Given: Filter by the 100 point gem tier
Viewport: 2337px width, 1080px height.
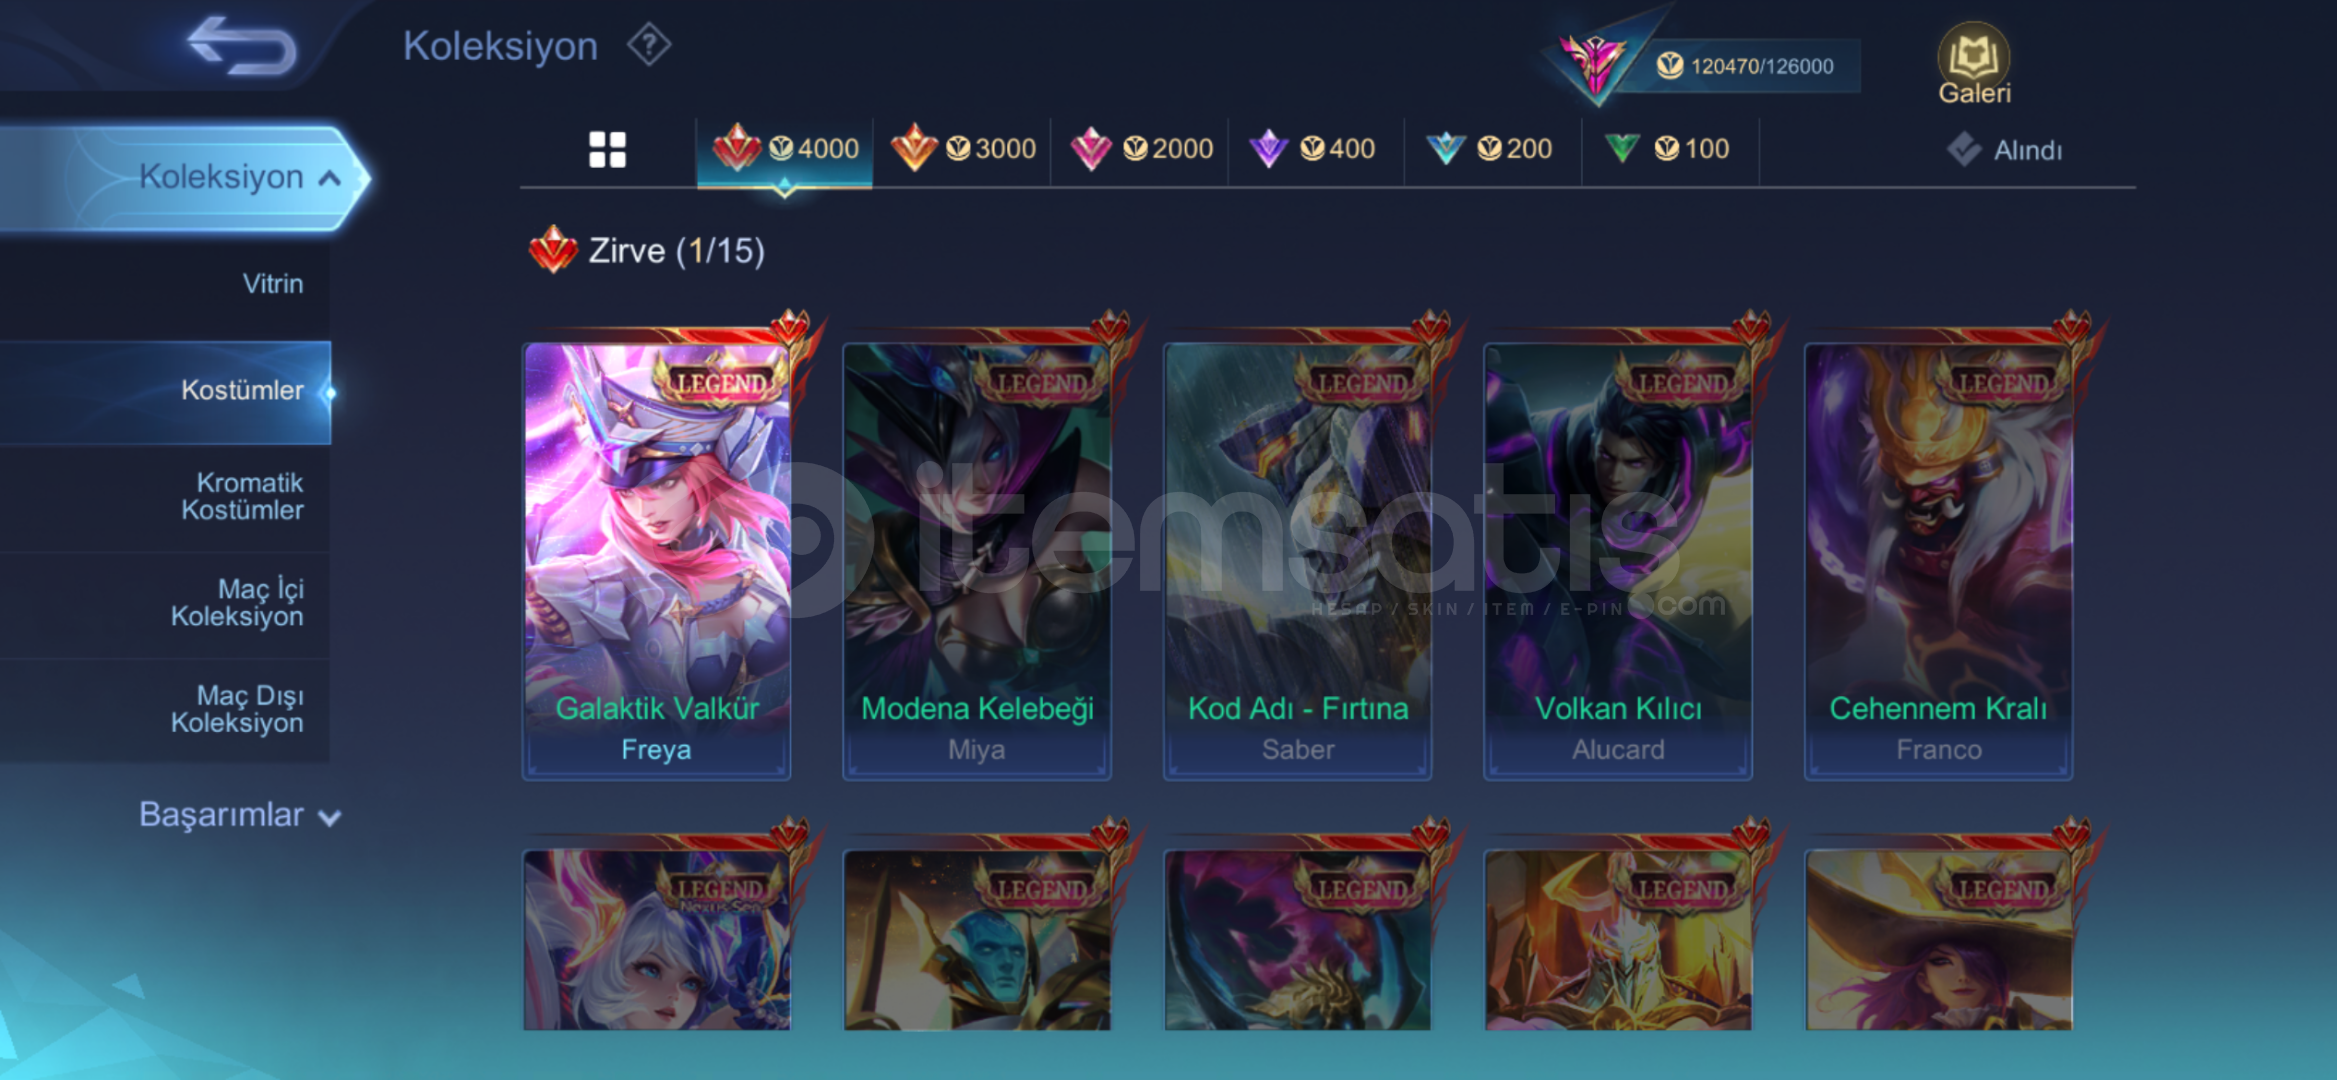Looking at the screenshot, I should click(x=1667, y=149).
